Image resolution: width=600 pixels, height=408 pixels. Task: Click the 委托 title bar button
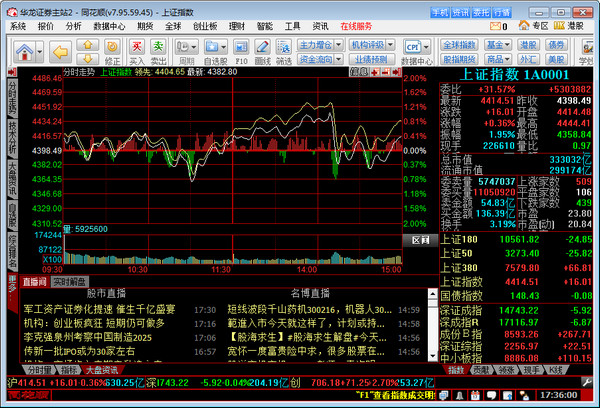[x=481, y=13]
